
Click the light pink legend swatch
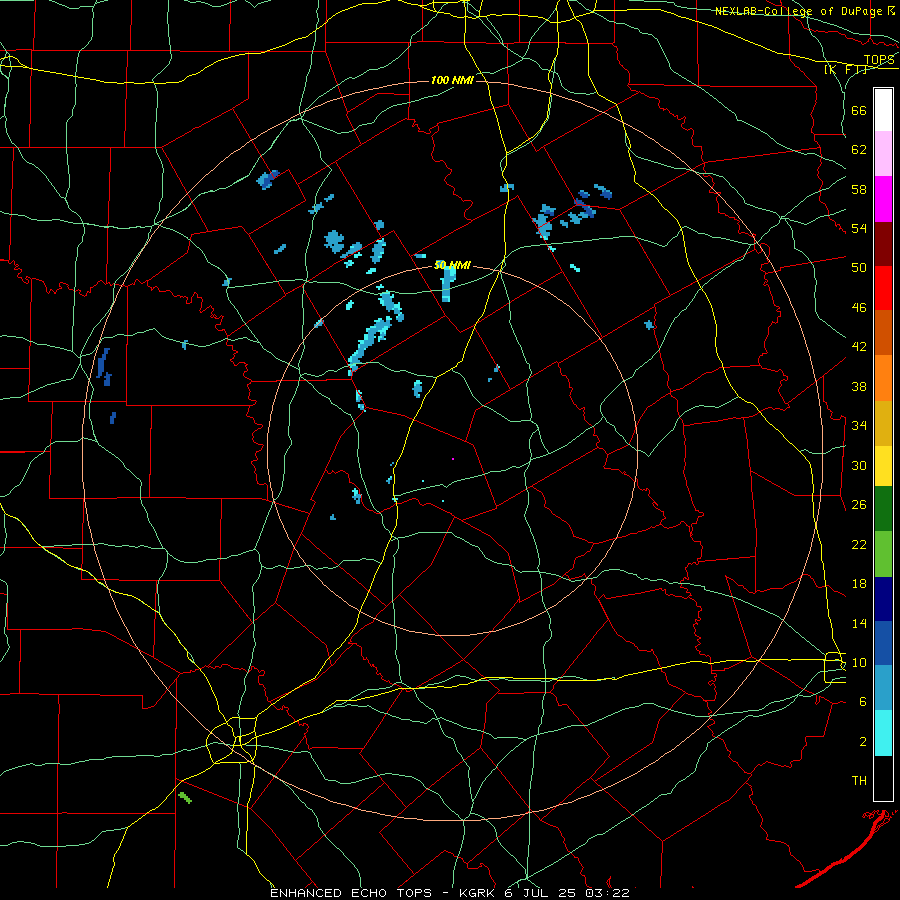tap(883, 154)
